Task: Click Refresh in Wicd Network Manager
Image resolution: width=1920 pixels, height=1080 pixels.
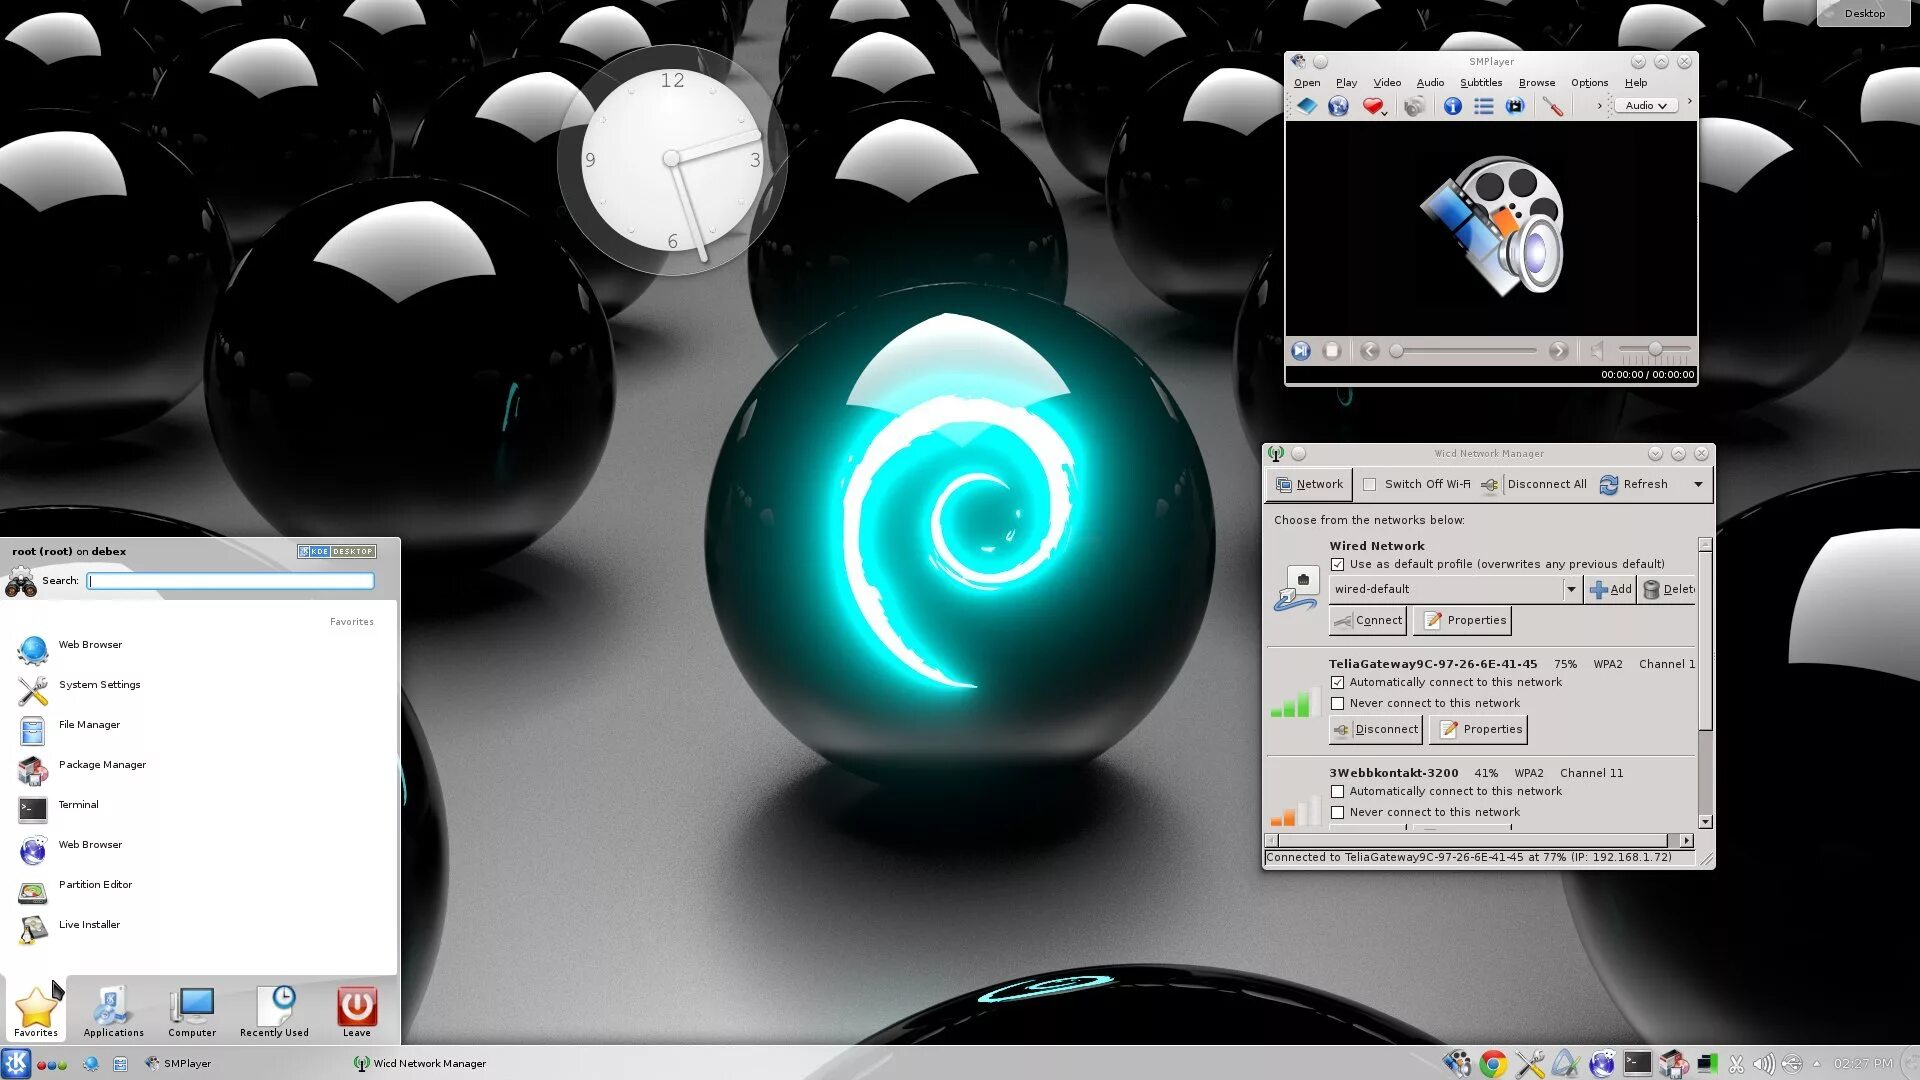Action: coord(1633,484)
